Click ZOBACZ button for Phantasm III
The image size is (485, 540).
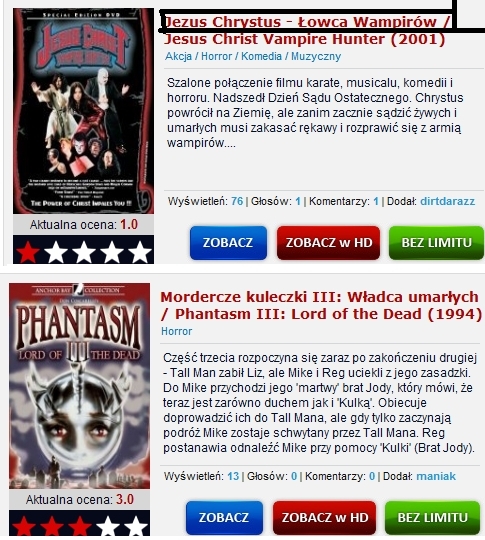224,518
